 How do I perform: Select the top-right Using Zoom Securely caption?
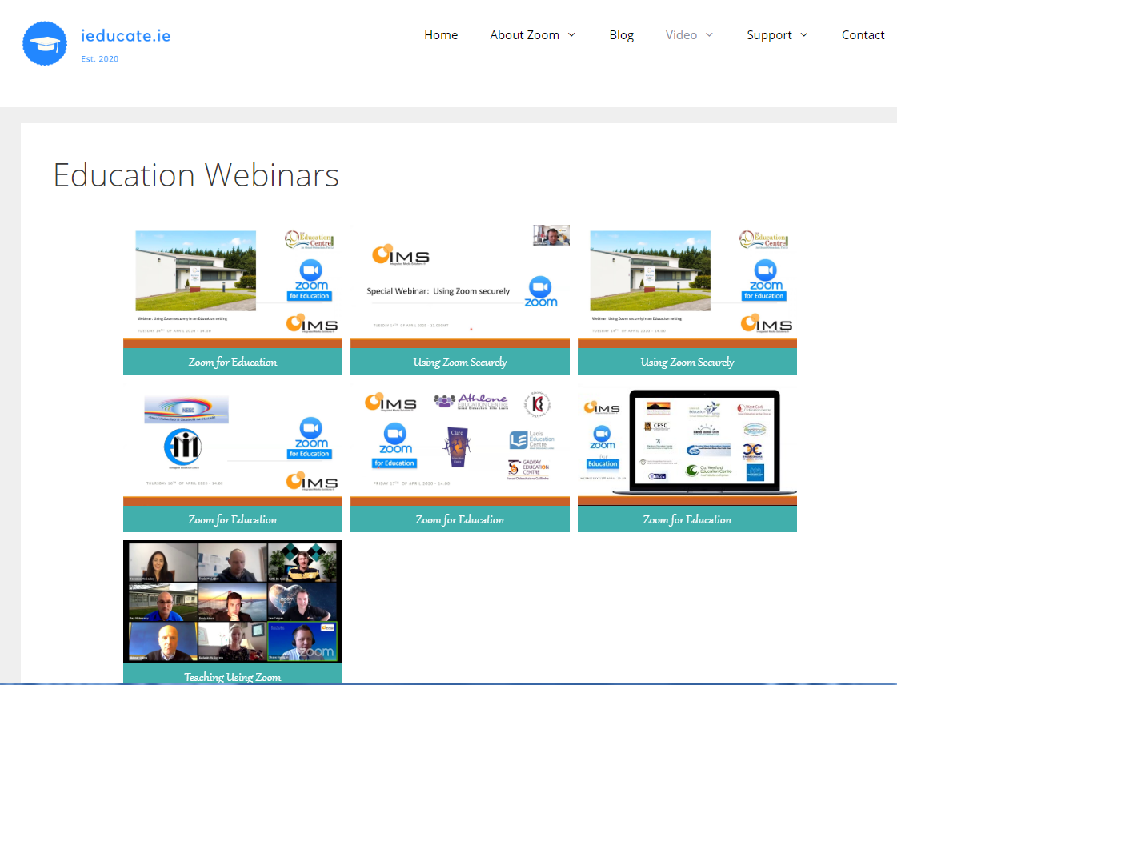click(x=687, y=362)
